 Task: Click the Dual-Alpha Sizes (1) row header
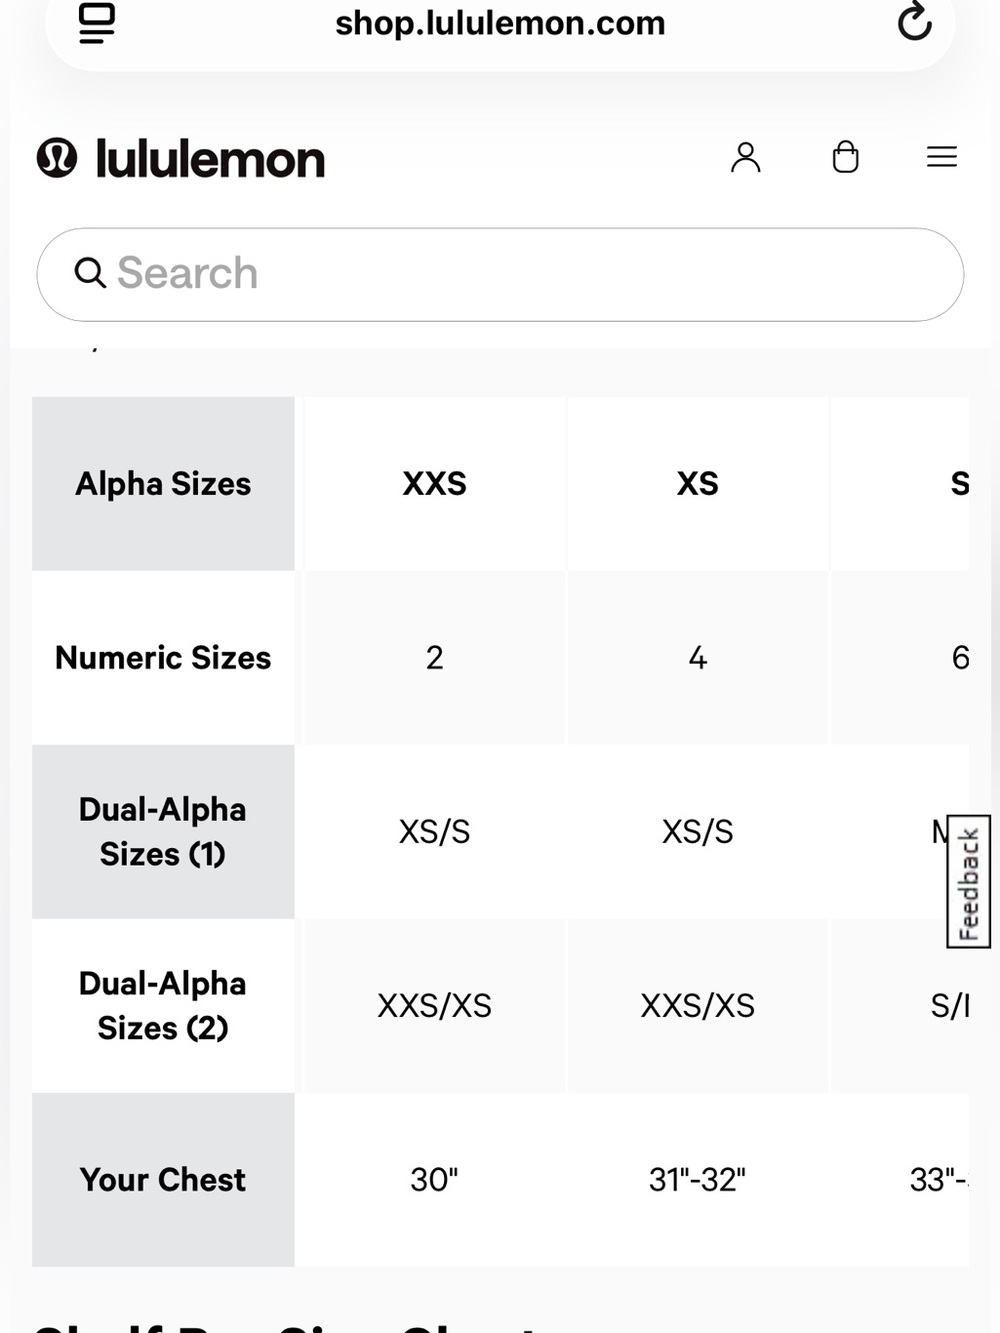coord(163,832)
